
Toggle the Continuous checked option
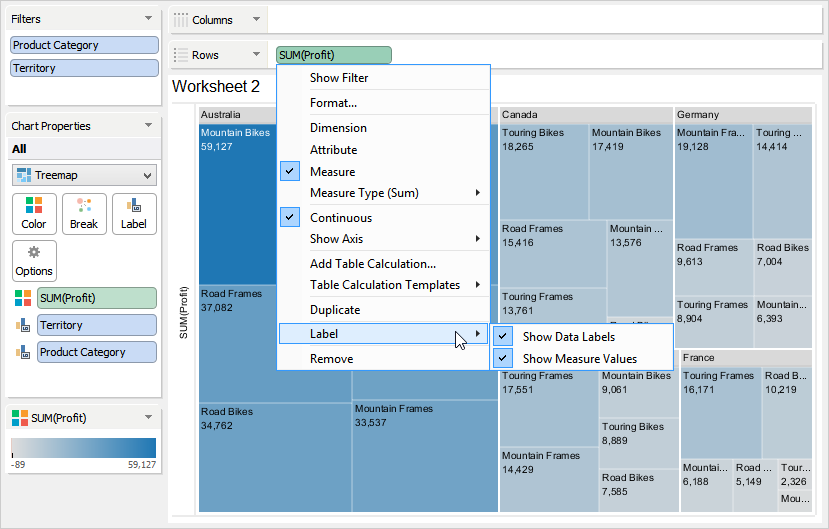coord(290,217)
